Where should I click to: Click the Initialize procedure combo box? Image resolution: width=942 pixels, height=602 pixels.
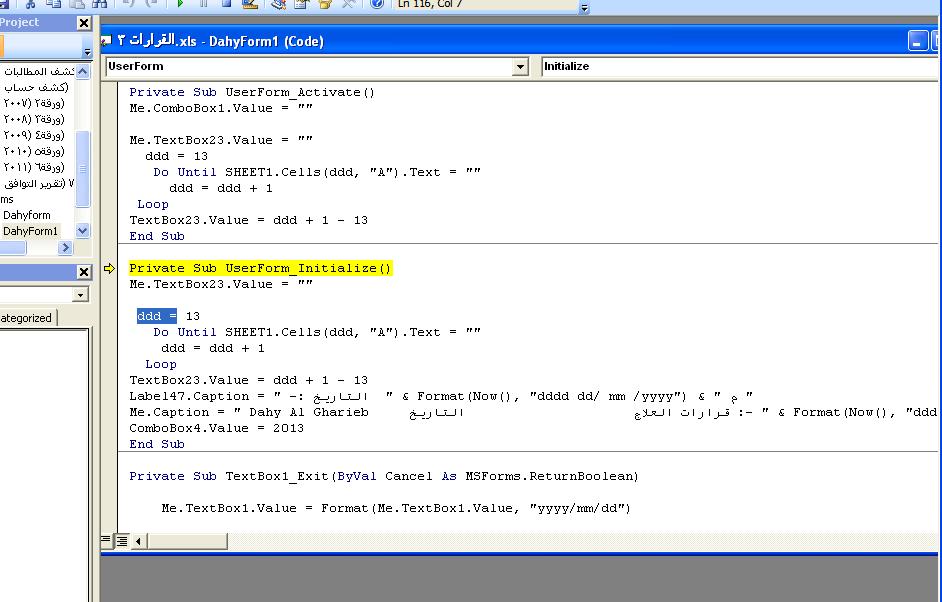[x=740, y=67]
